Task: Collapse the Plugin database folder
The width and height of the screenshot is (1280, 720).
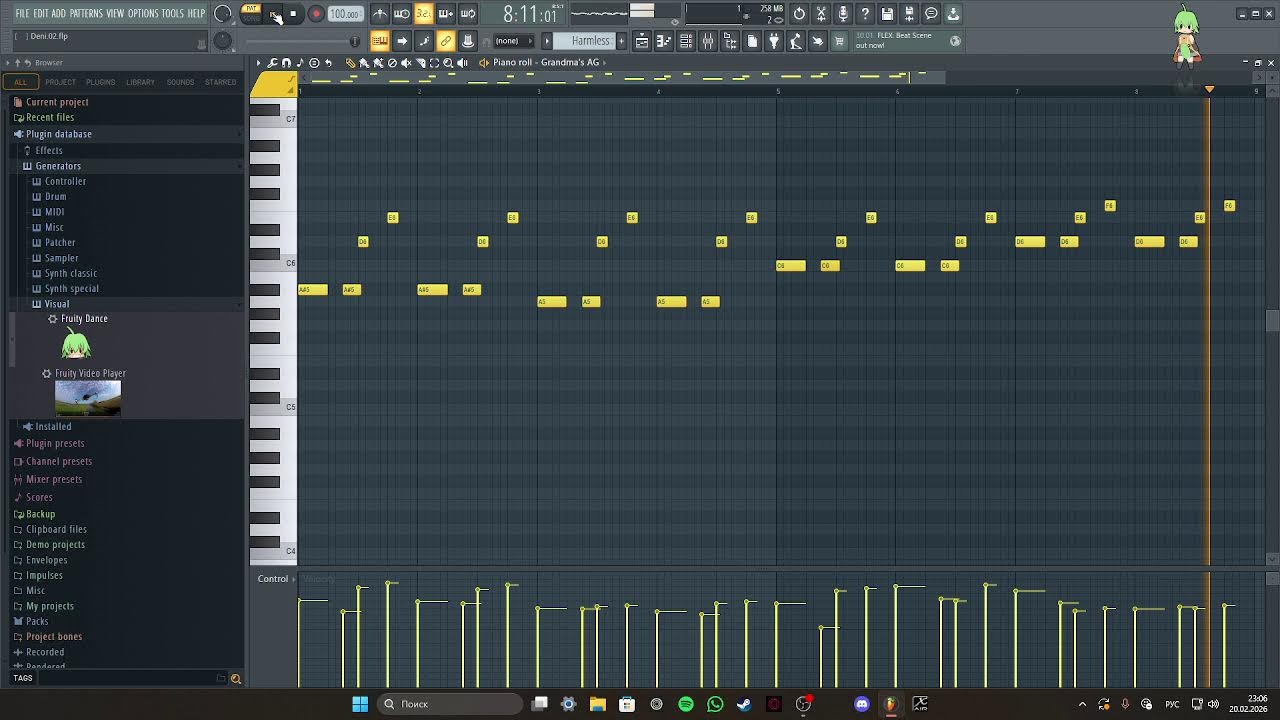Action: pyautogui.click(x=59, y=134)
